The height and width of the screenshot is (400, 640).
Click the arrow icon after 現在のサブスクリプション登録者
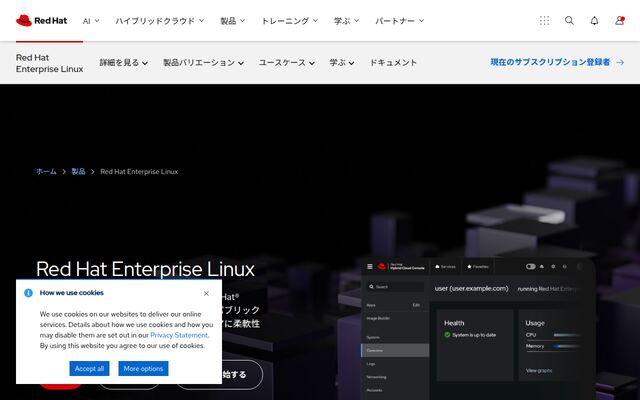(x=620, y=62)
